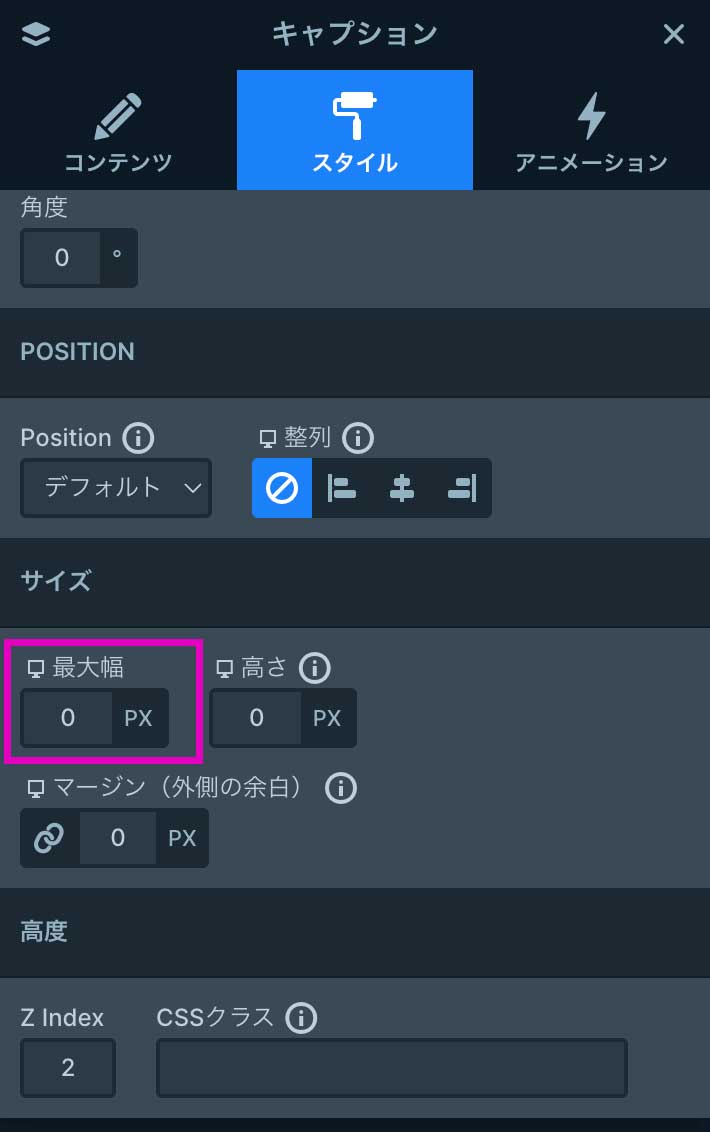
Task: Toggle the margin link icon
Action: 49,838
